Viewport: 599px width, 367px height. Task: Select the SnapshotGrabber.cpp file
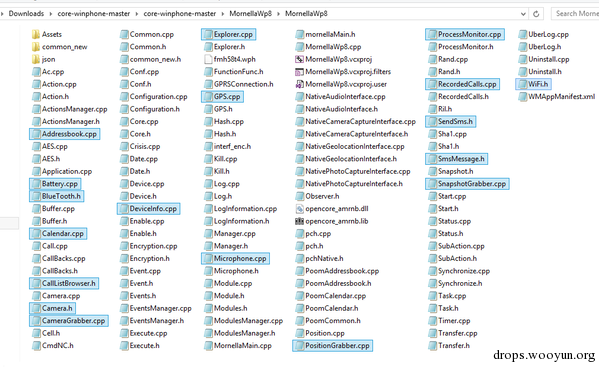pyautogui.click(x=467, y=184)
